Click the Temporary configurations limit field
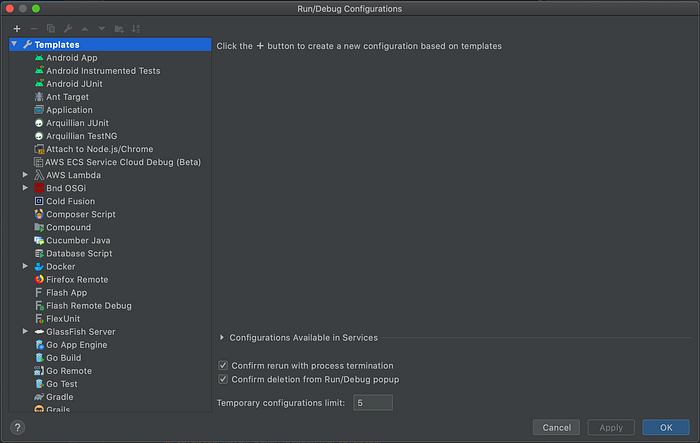The width and height of the screenshot is (700, 443). point(373,403)
